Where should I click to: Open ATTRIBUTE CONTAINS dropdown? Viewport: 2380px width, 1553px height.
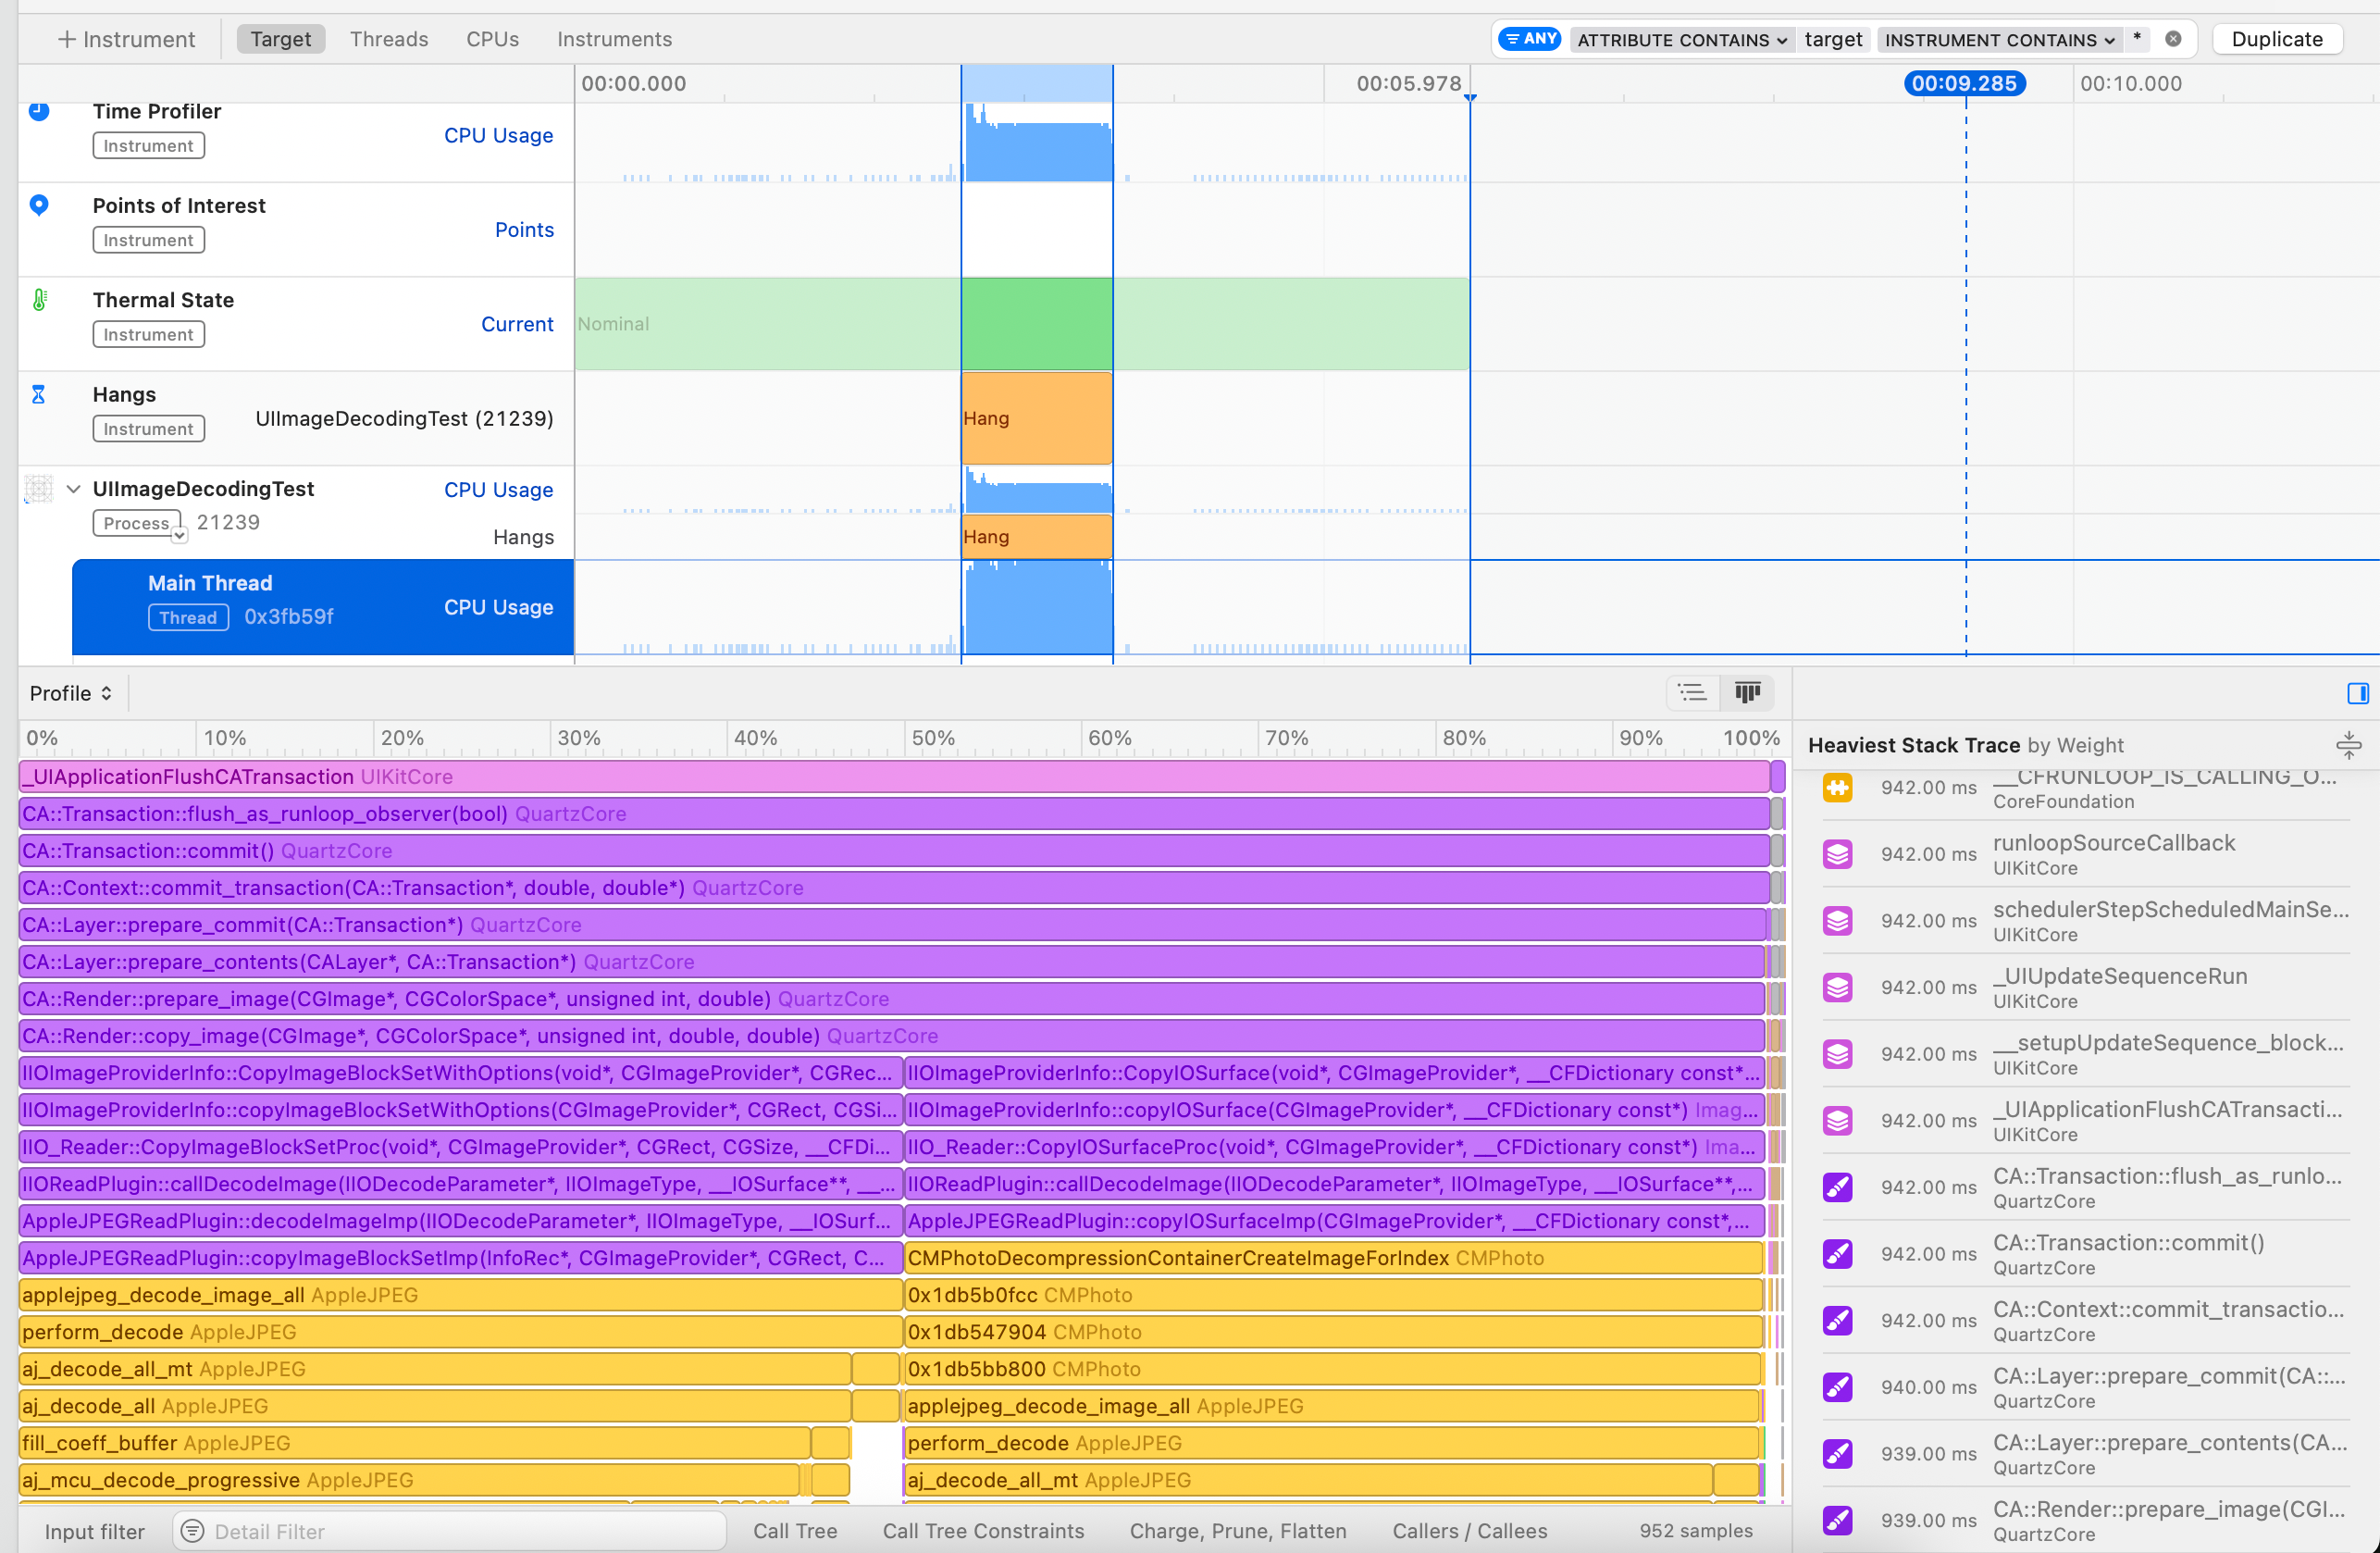pos(1682,40)
